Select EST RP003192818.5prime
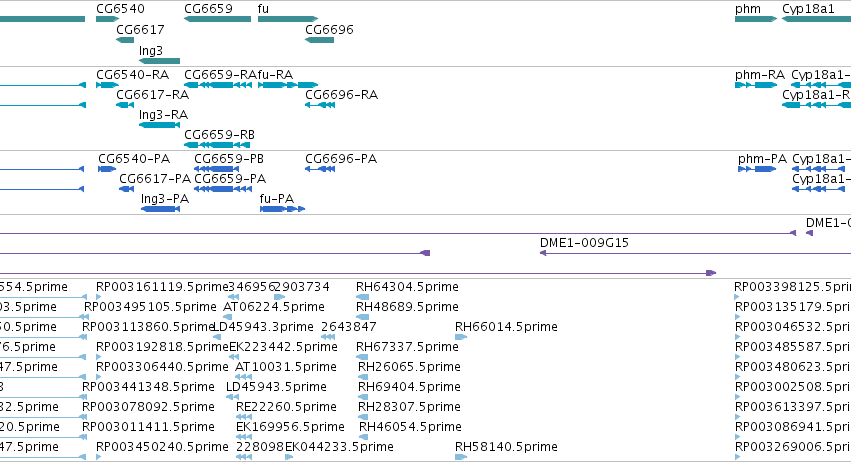 coord(162,347)
